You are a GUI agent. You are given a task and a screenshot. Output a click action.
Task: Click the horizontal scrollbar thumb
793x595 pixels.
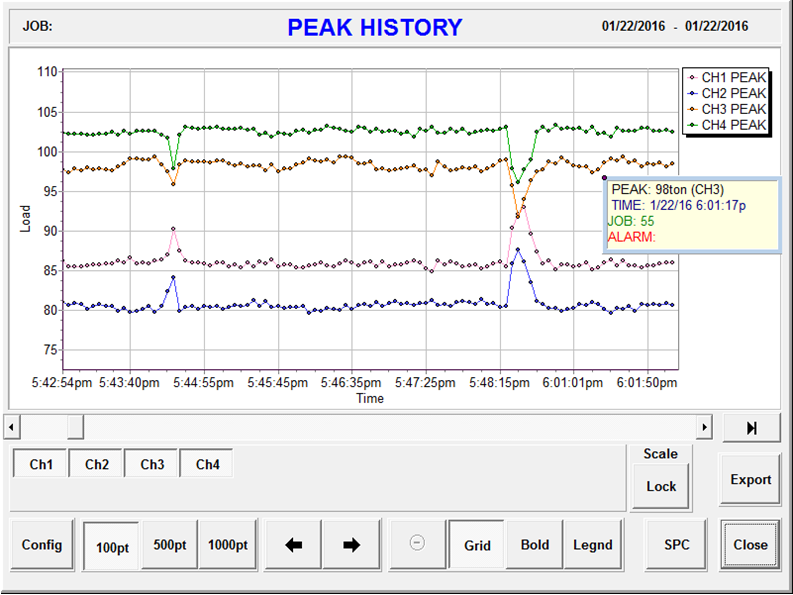point(75,427)
